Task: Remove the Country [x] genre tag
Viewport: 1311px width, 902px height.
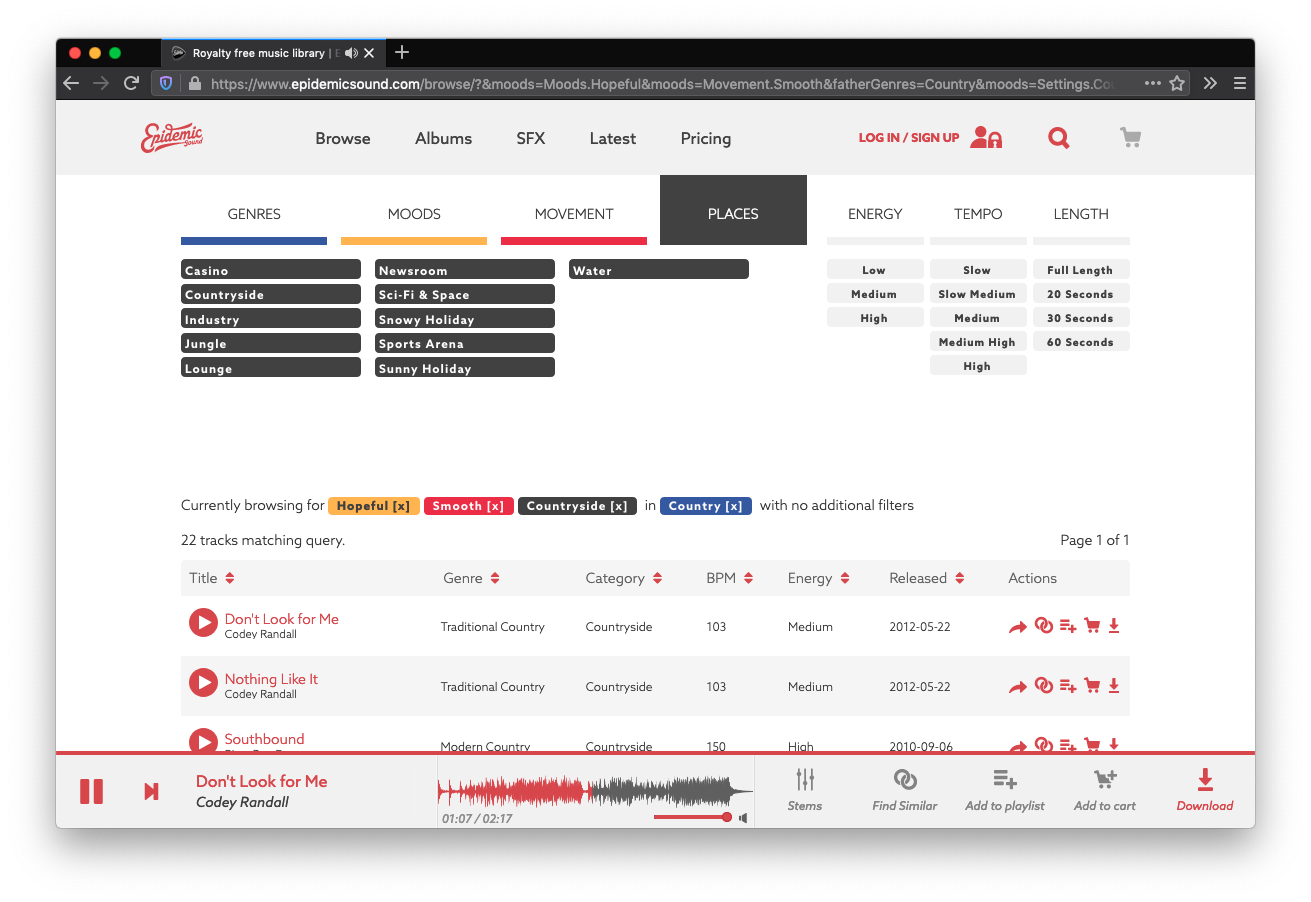Action: (x=706, y=506)
